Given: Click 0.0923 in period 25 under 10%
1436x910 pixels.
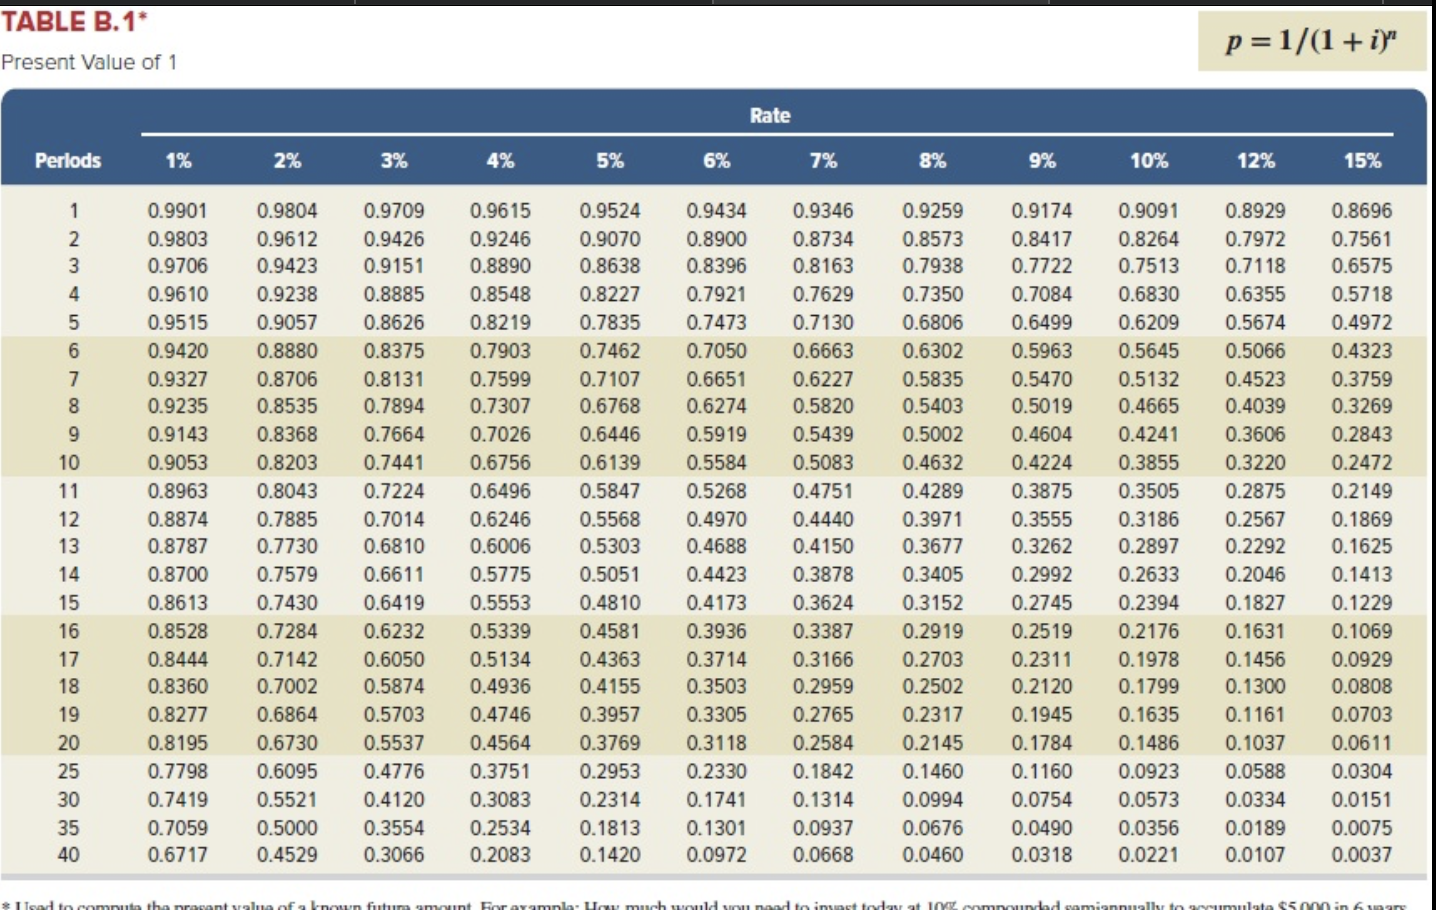Looking at the screenshot, I should pyautogui.click(x=1148, y=771).
